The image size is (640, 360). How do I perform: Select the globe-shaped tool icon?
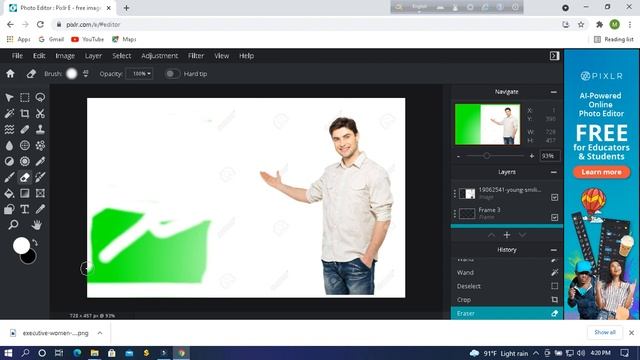pyautogui.click(x=25, y=145)
